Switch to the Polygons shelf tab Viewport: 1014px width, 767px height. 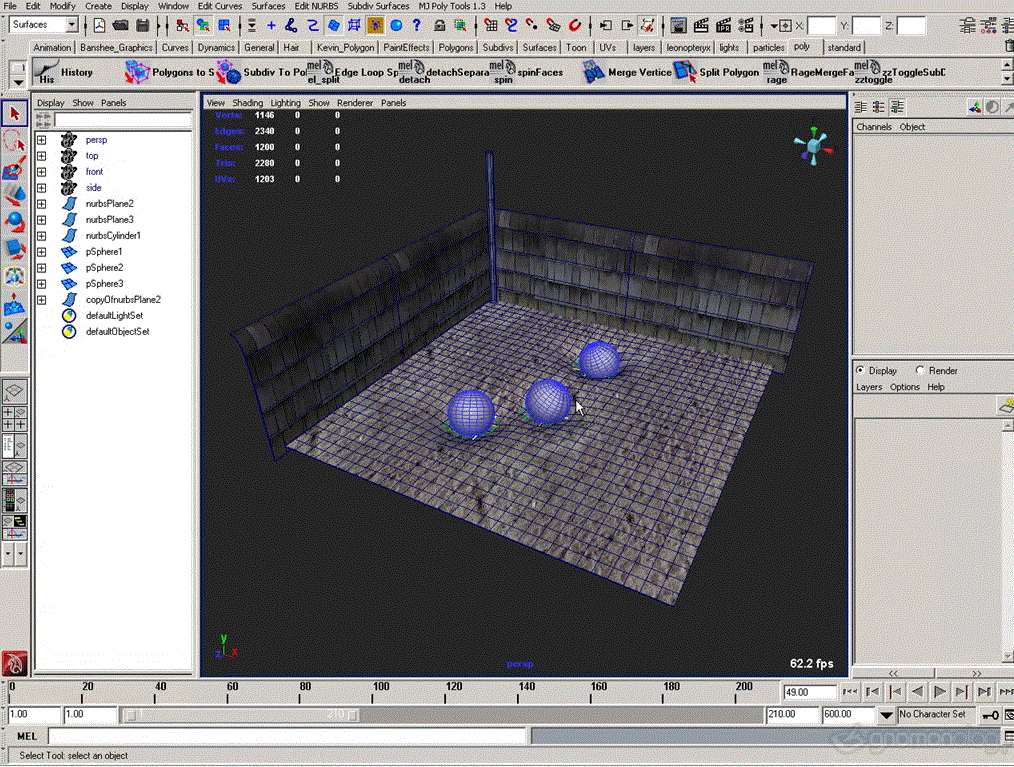(x=456, y=47)
